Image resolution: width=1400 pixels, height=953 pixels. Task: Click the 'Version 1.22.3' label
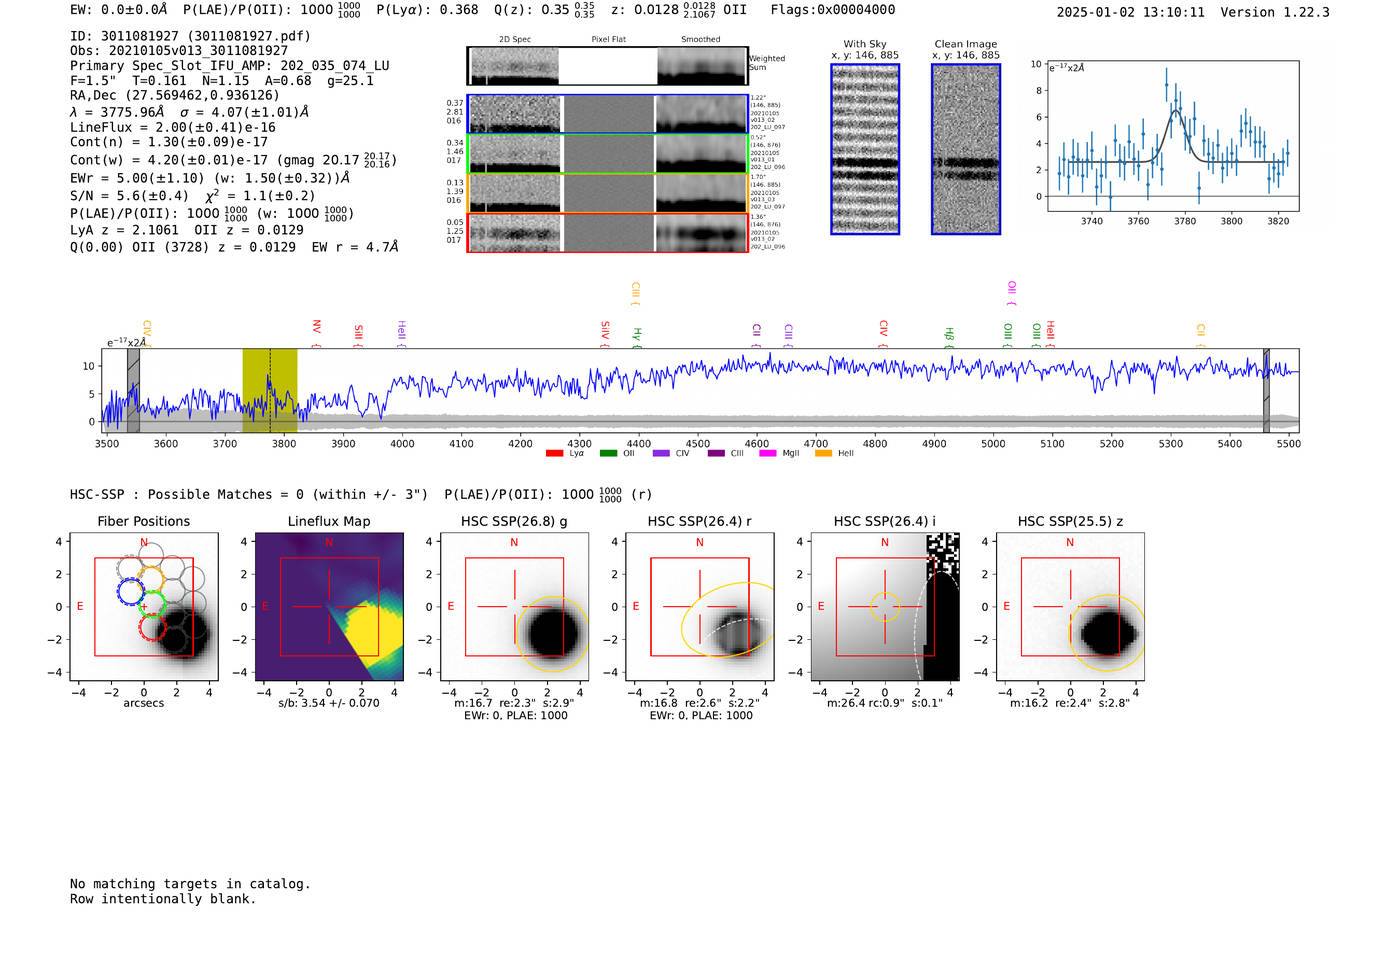click(x=1275, y=12)
